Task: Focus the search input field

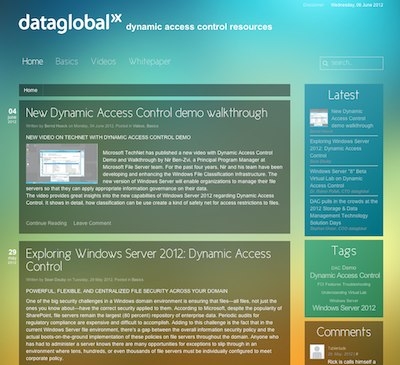Action: pos(352,63)
